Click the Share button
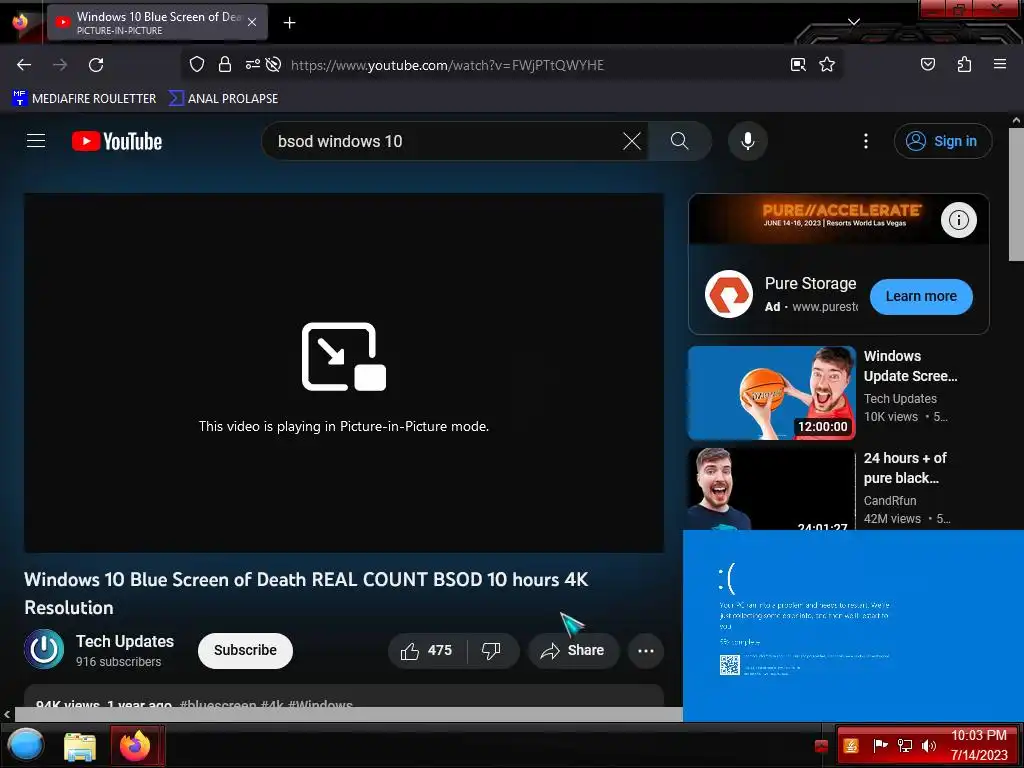Viewport: 1024px width, 768px height. click(x=573, y=650)
